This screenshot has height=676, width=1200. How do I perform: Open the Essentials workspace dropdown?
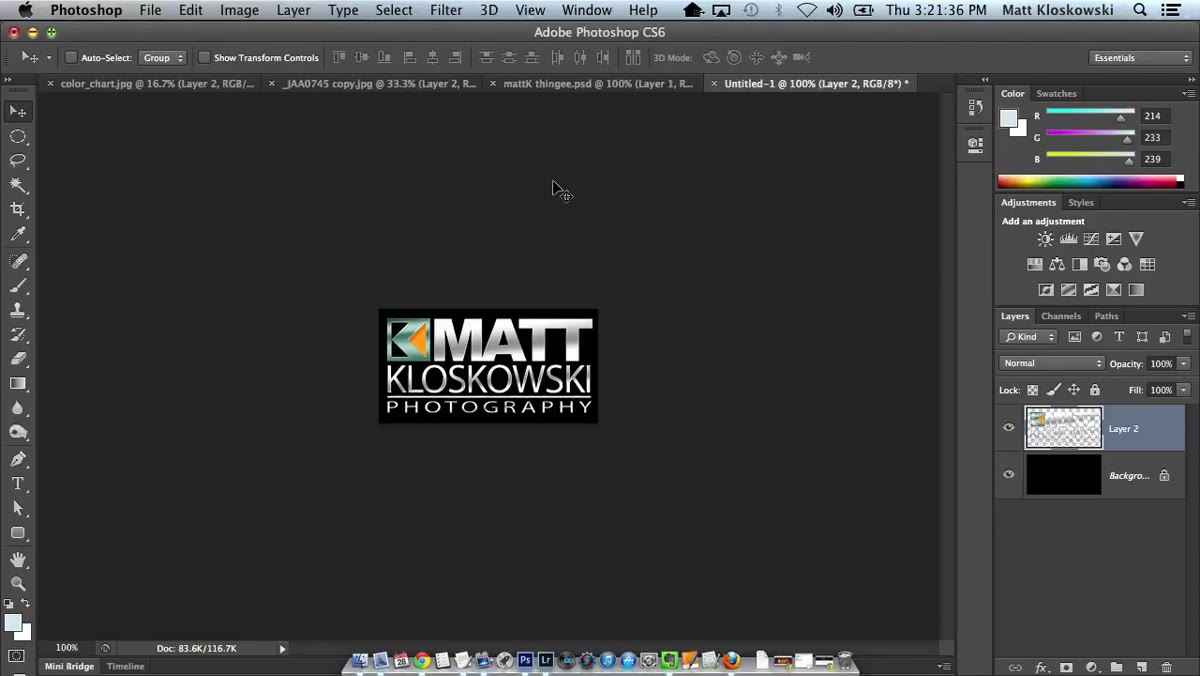click(1140, 58)
